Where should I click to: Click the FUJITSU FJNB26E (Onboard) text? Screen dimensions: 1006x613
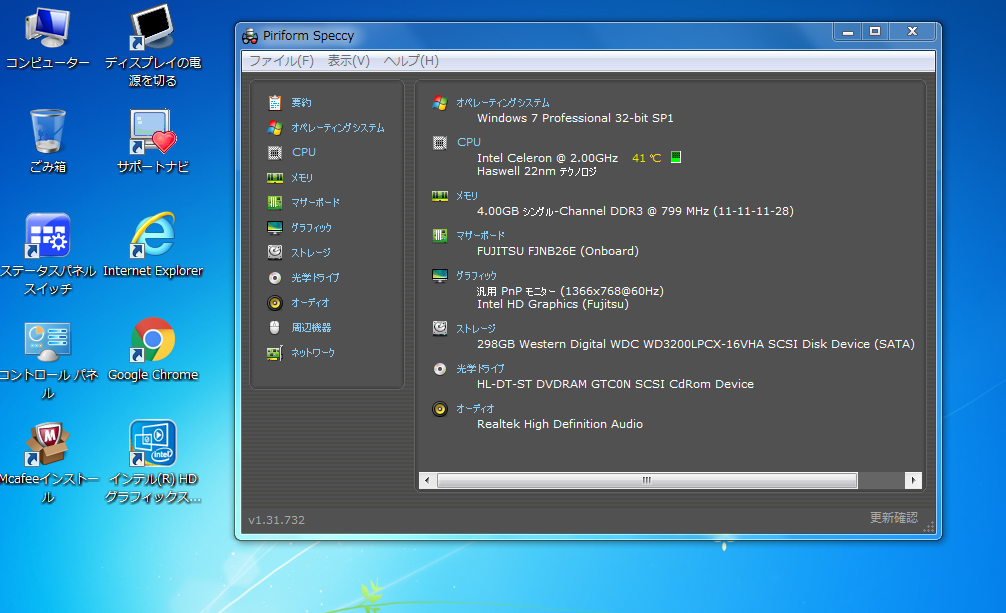(558, 251)
